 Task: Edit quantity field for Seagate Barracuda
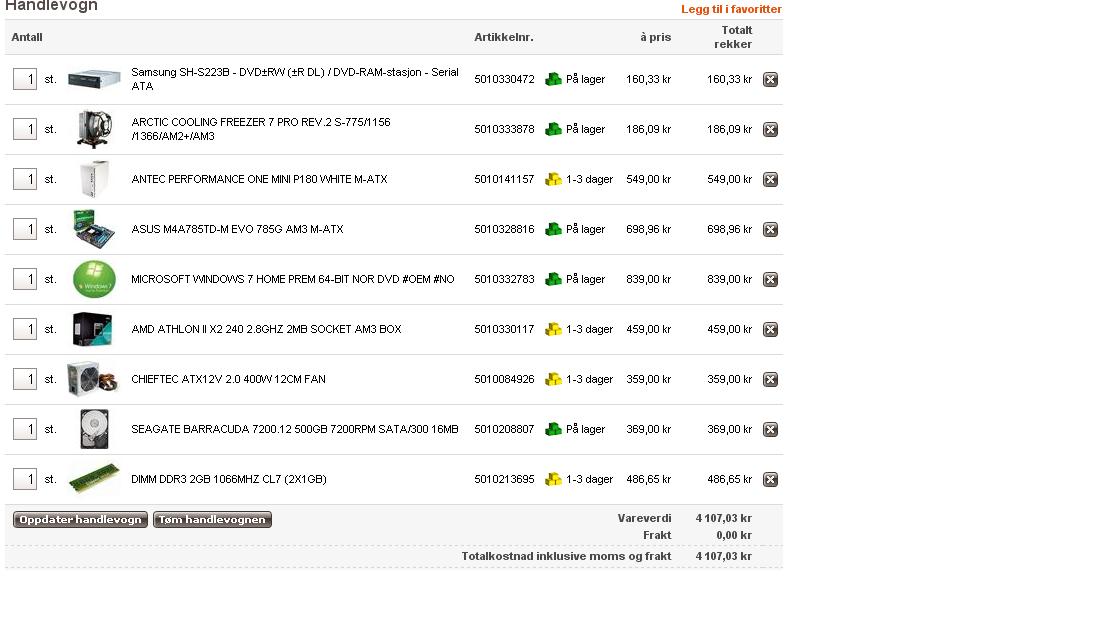click(x=25, y=429)
